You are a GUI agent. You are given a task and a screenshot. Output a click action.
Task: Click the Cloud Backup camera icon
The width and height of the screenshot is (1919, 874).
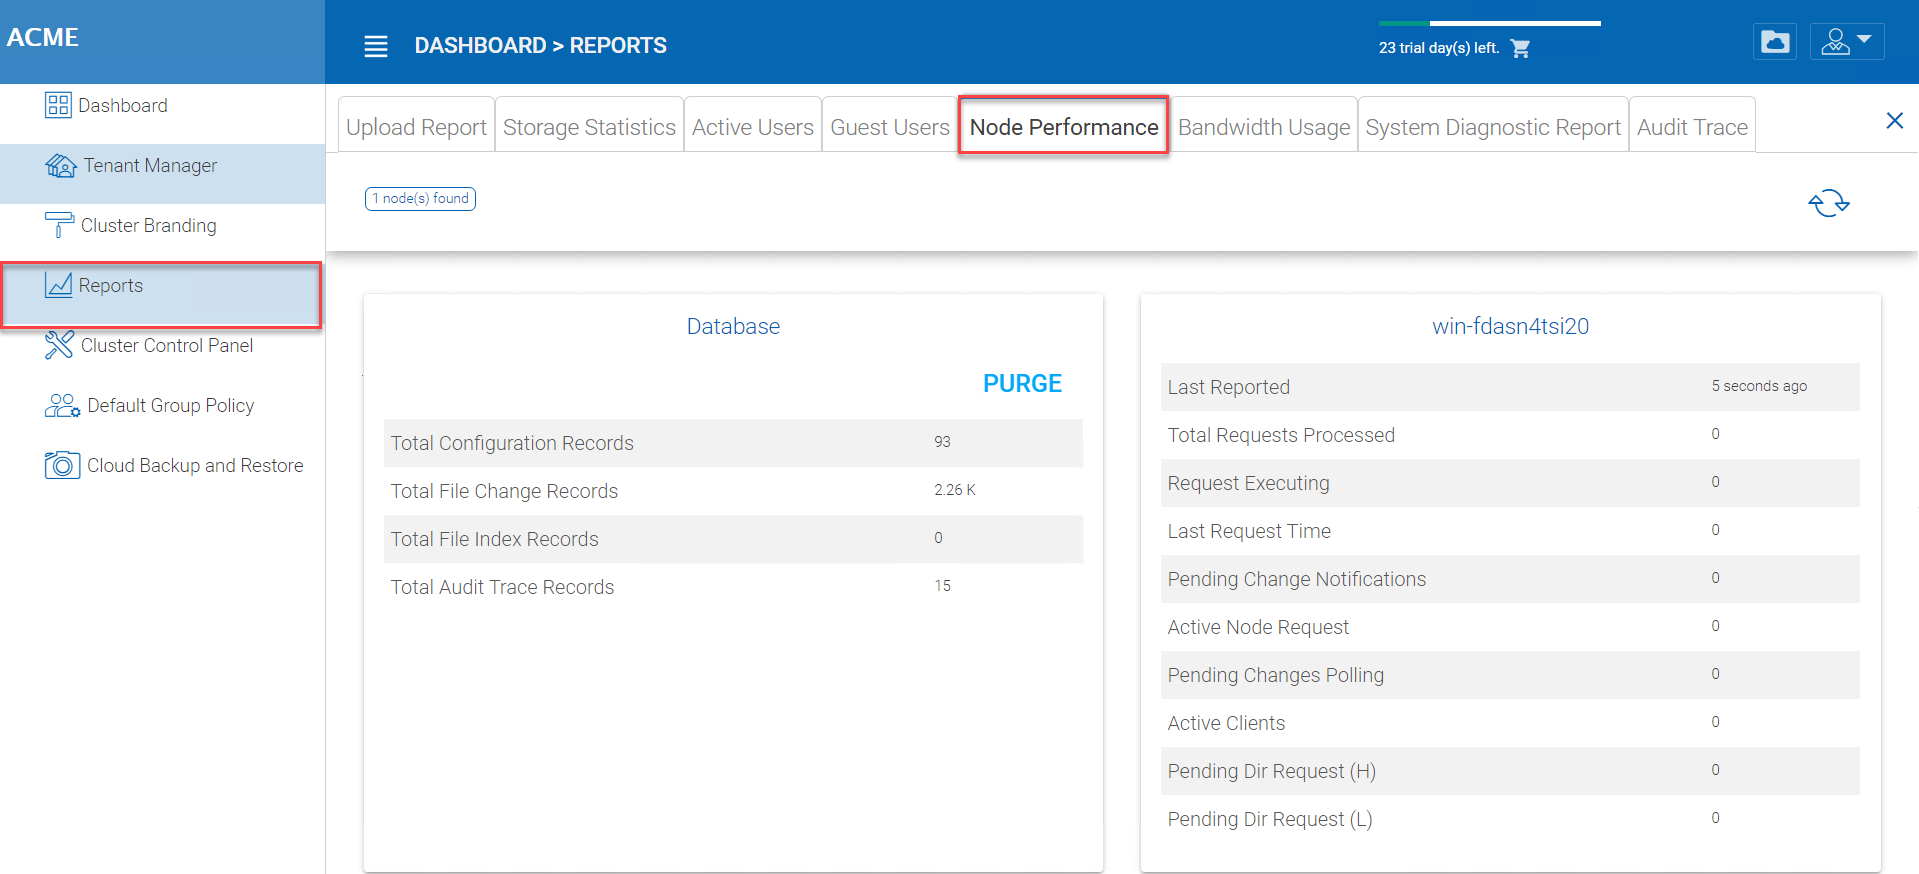click(62, 465)
